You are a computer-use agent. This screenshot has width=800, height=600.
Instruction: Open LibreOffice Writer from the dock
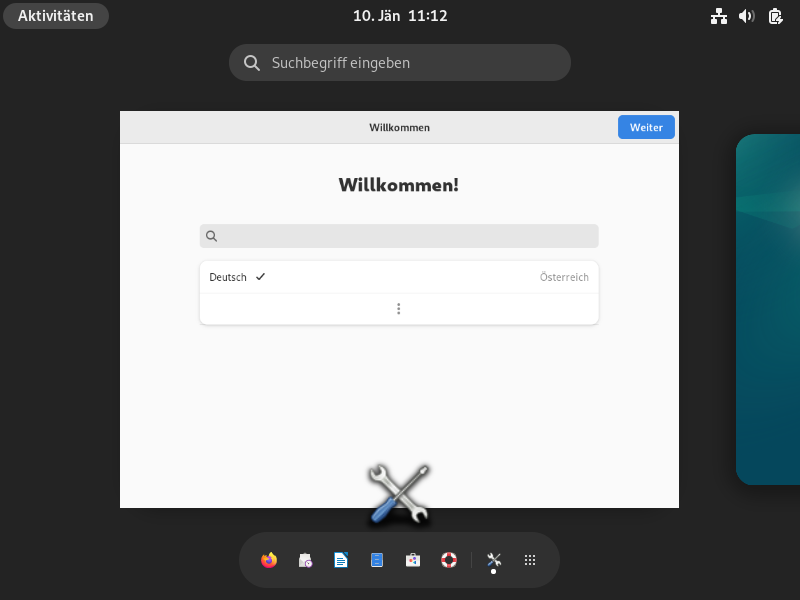click(x=341, y=560)
